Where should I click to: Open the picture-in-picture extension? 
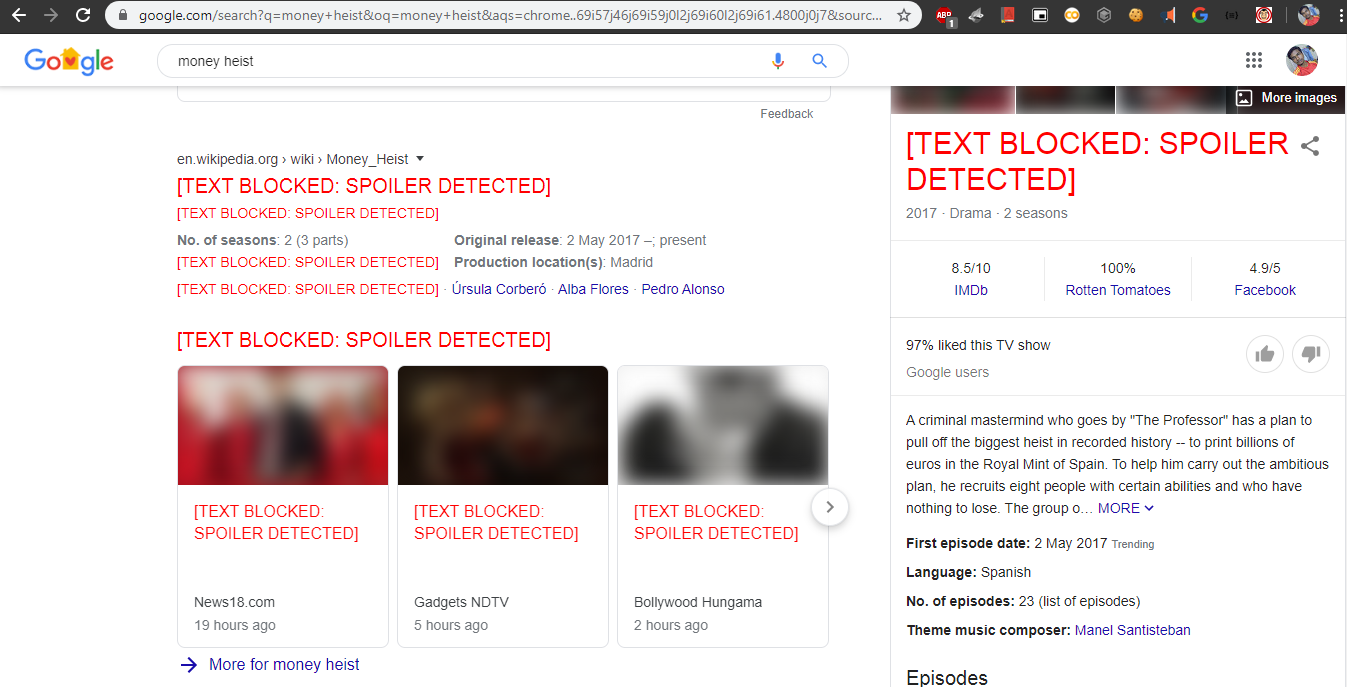click(1040, 15)
